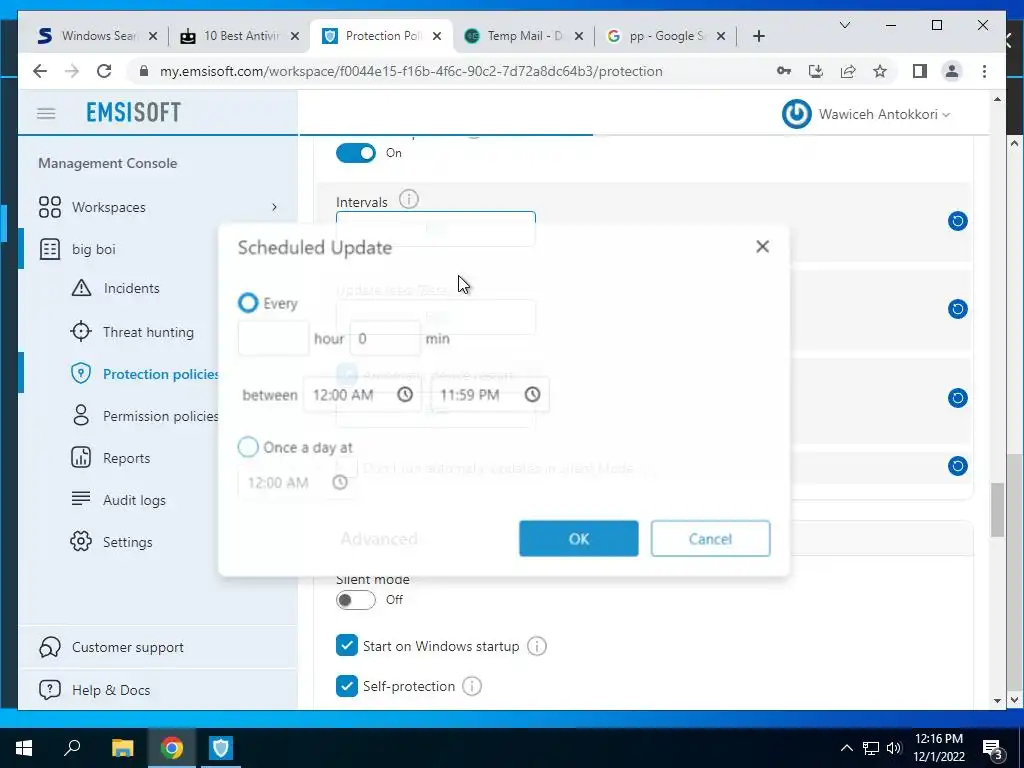Open Customer support link
The width and height of the screenshot is (1024, 768).
coord(127,647)
